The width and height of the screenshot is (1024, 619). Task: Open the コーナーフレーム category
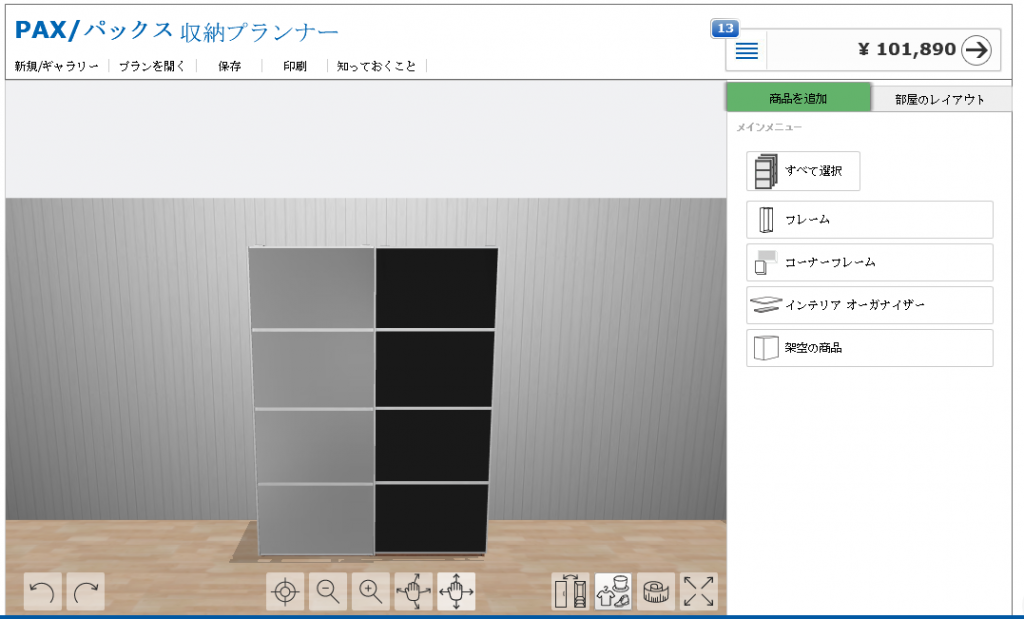pyautogui.click(x=870, y=262)
